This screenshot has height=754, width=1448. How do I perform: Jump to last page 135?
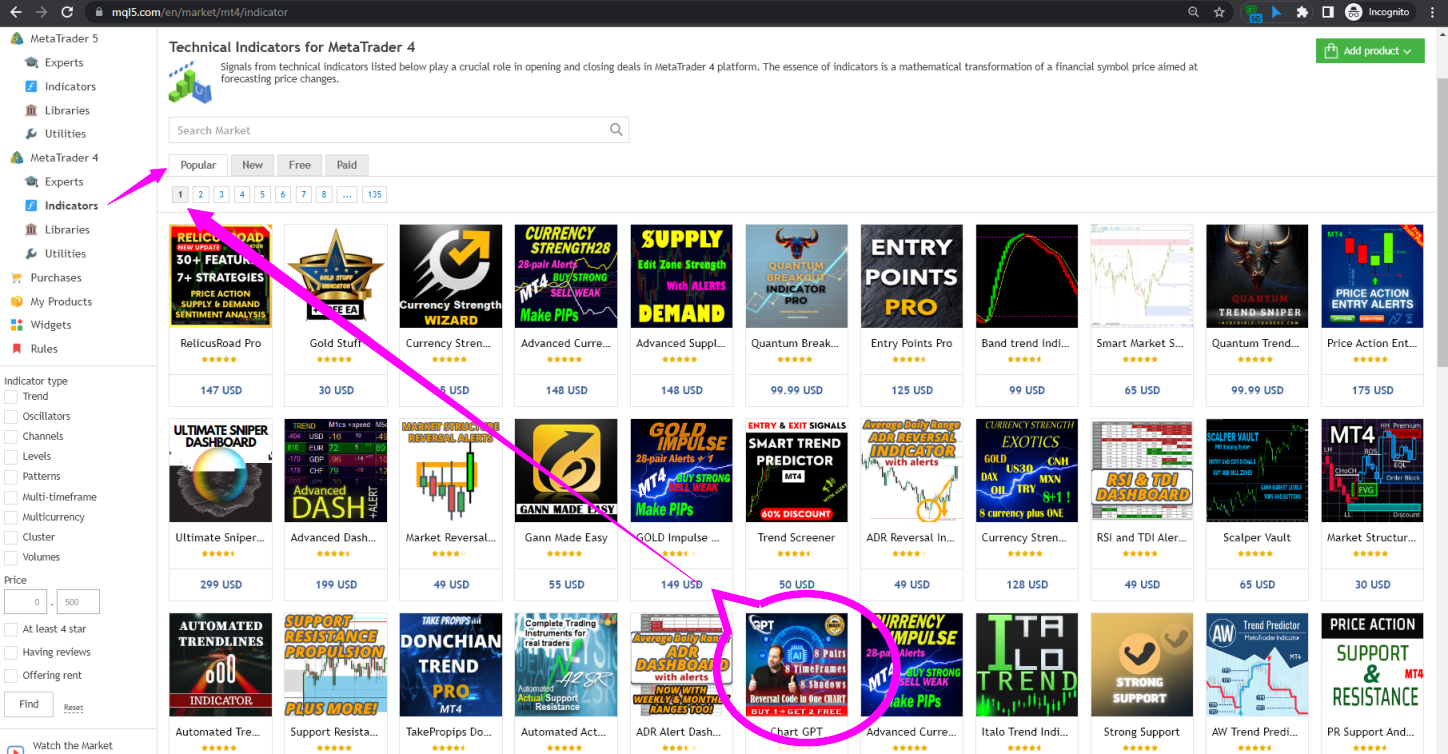(x=374, y=195)
